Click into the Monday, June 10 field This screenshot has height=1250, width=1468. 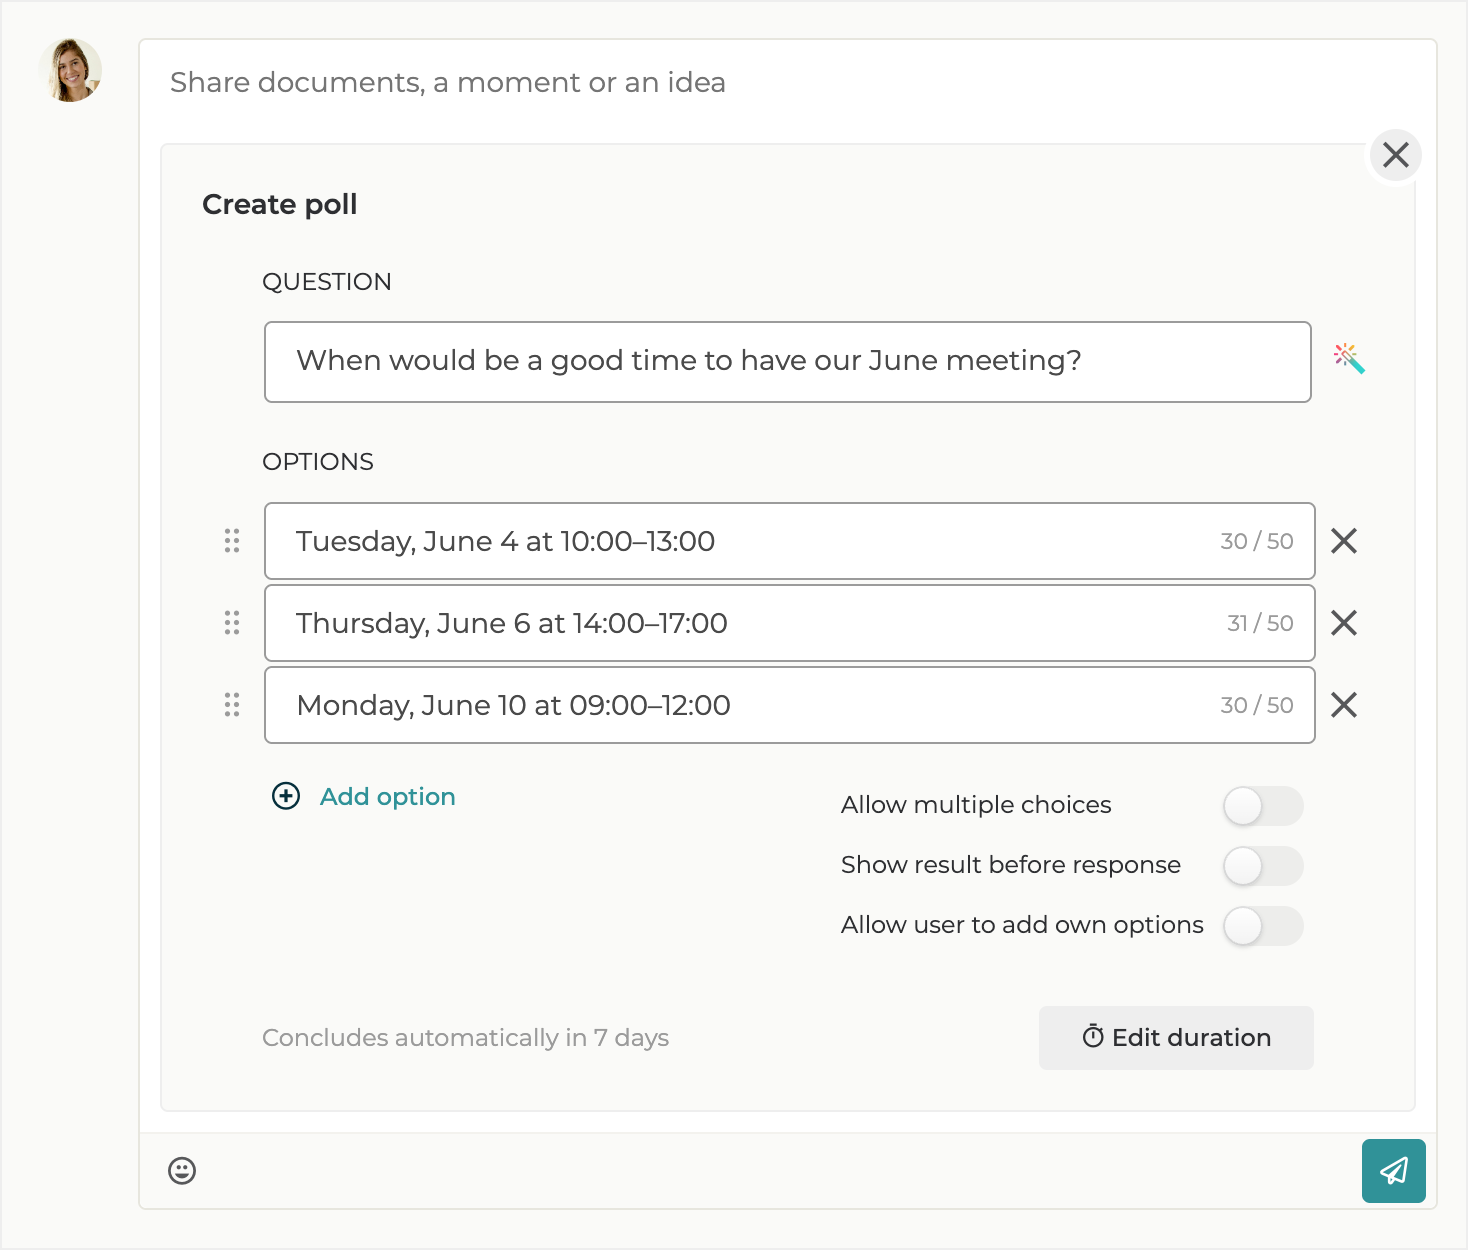tap(740, 705)
